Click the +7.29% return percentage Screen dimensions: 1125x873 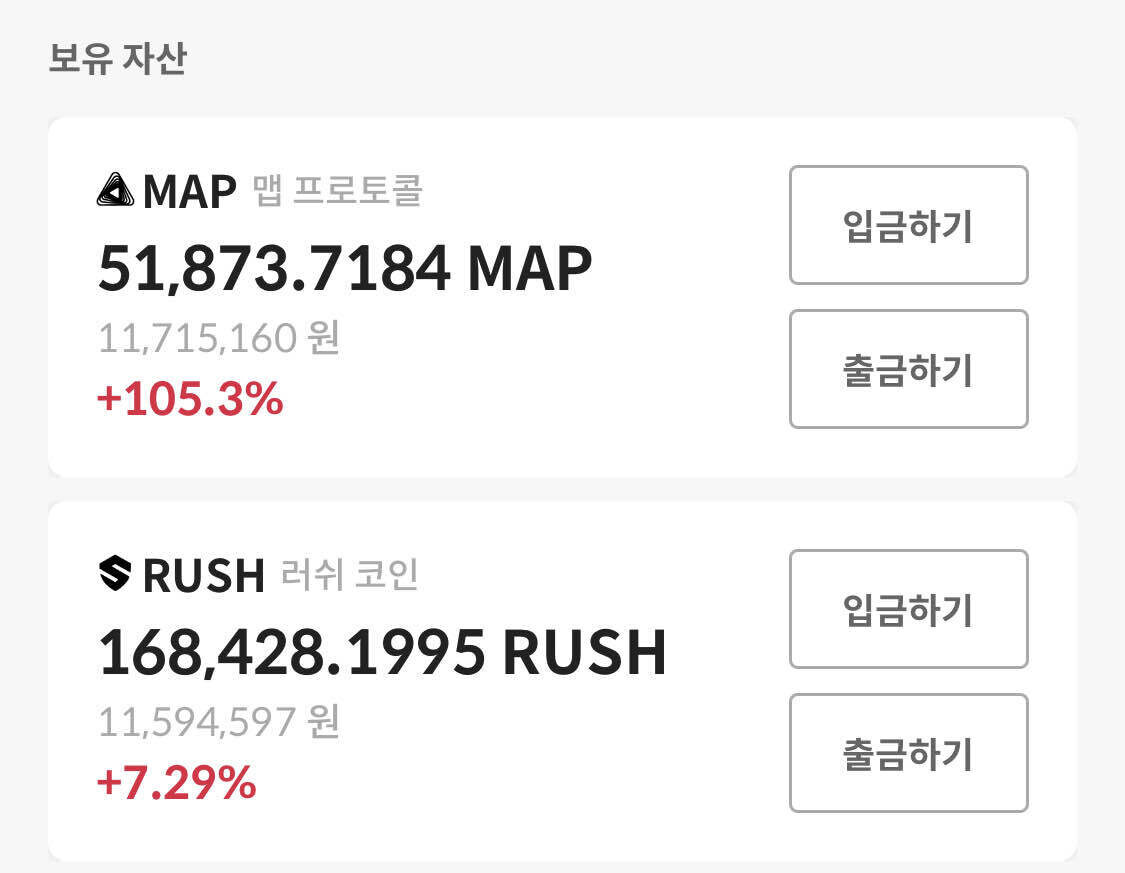click(x=176, y=782)
